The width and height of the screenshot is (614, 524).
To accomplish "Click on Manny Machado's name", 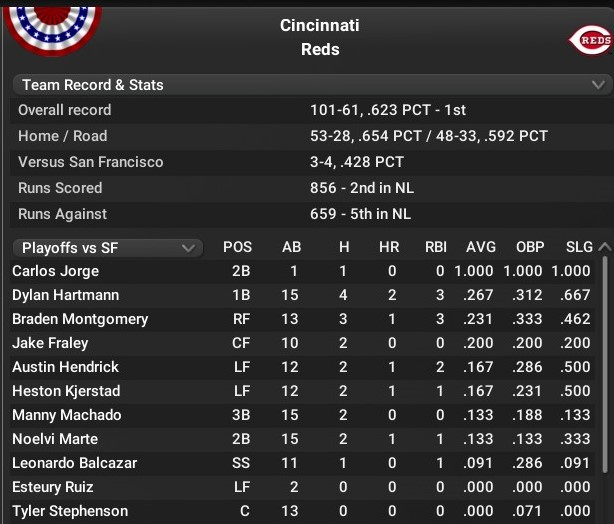I will [x=67, y=415].
